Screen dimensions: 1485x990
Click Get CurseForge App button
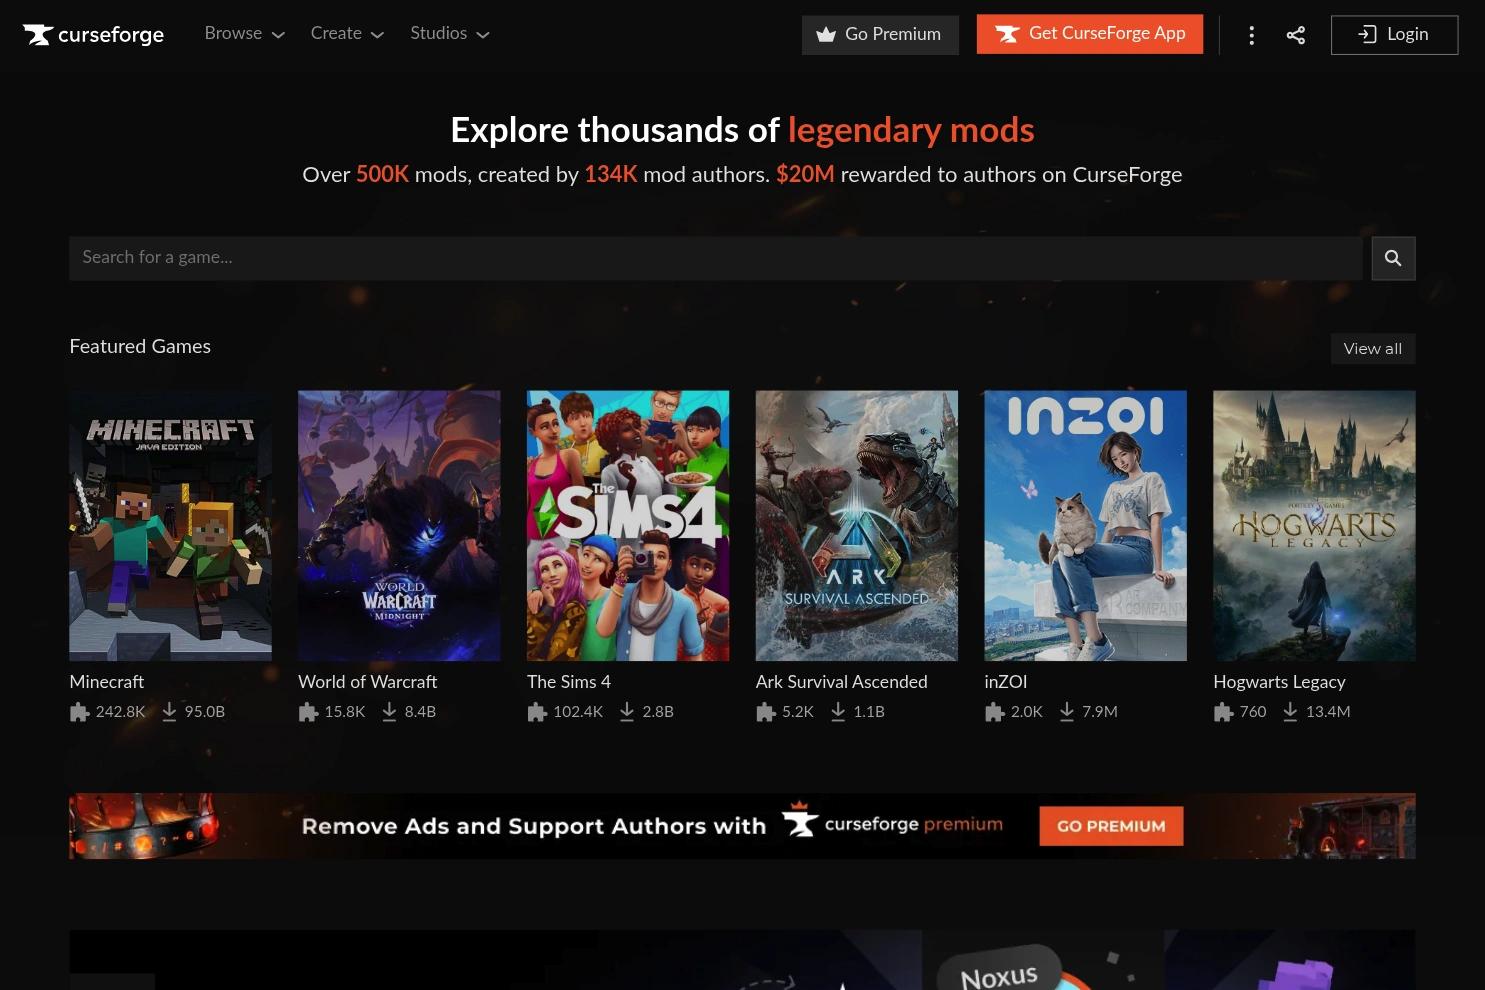(x=1090, y=34)
